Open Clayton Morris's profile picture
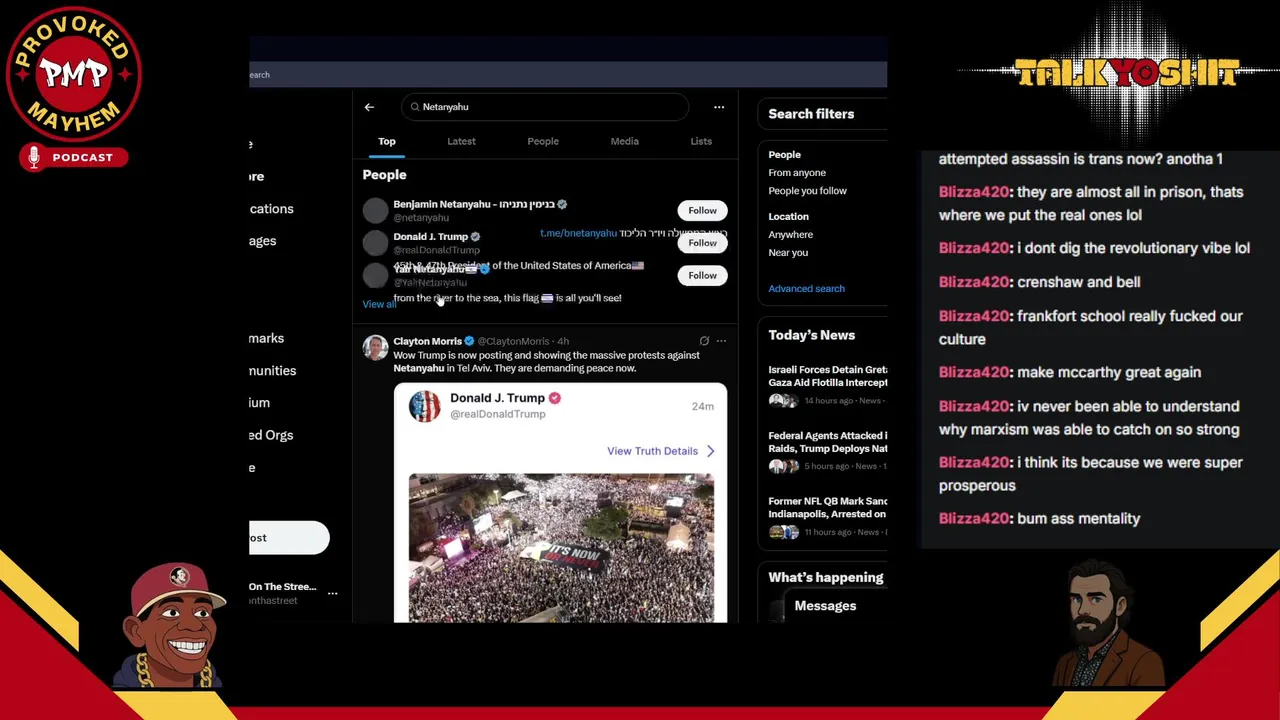The height and width of the screenshot is (720, 1280). 375,347
